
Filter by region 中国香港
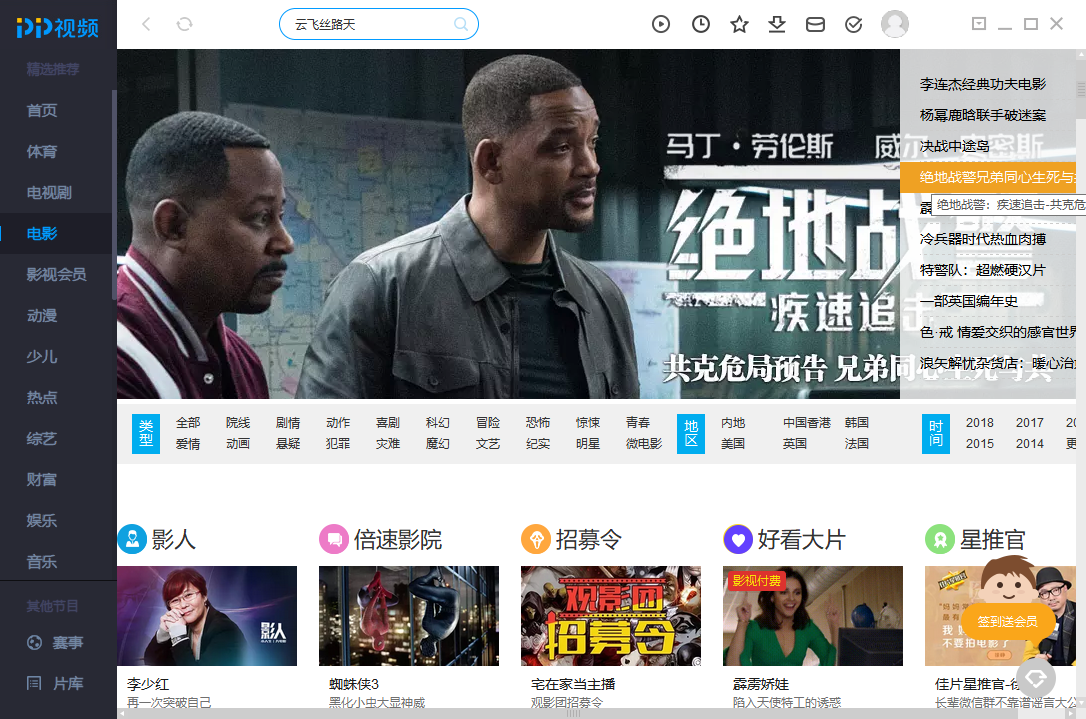[807, 423]
